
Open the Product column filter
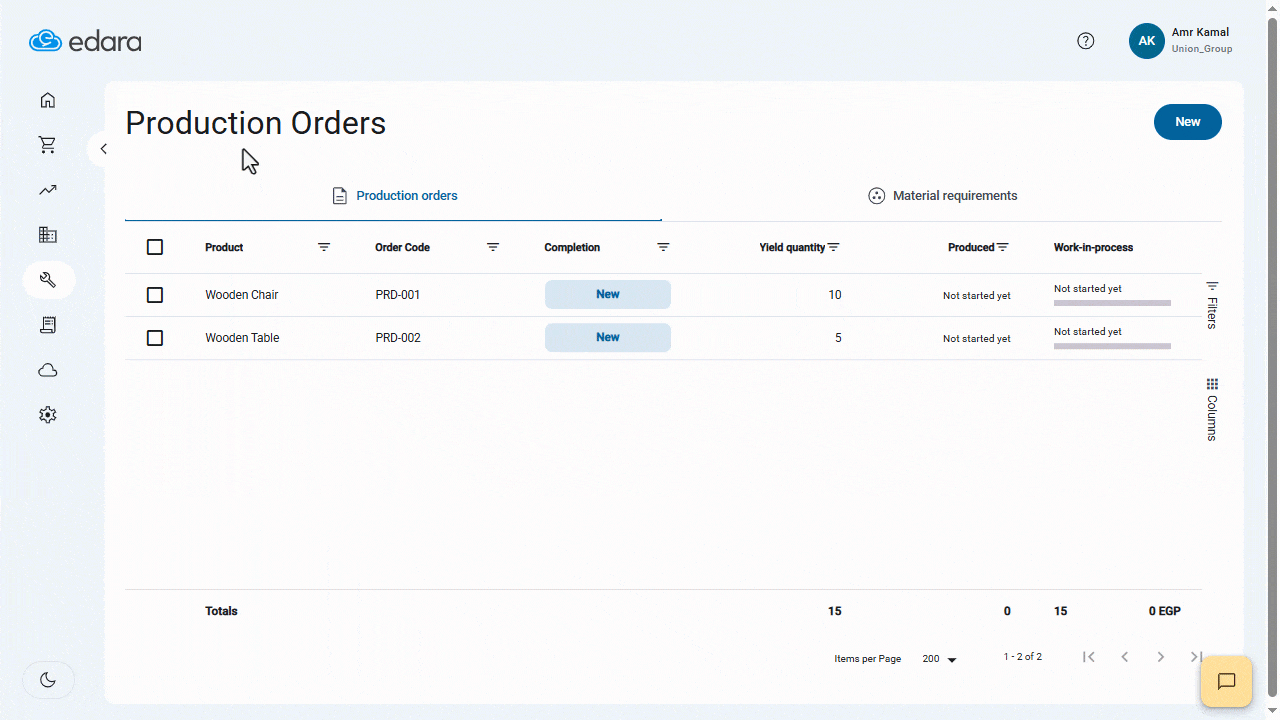[324, 247]
